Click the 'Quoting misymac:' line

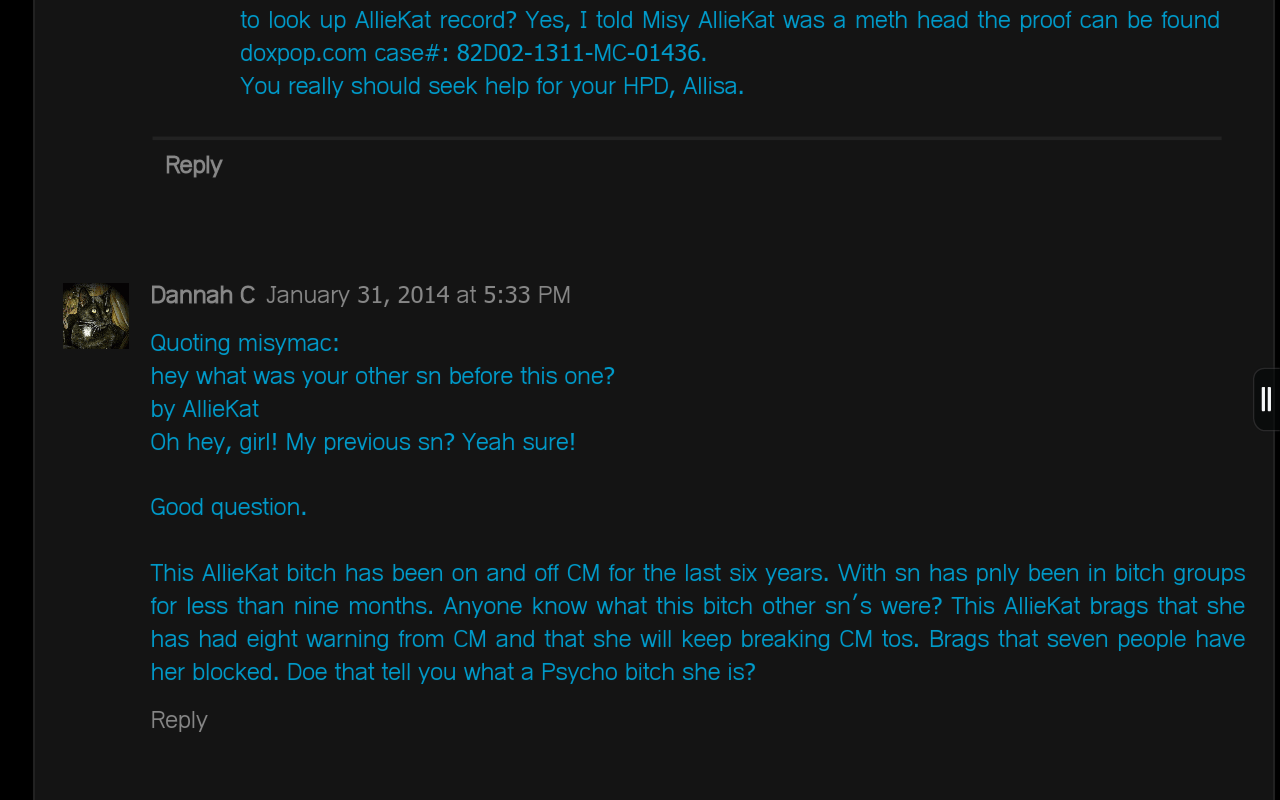(x=245, y=343)
